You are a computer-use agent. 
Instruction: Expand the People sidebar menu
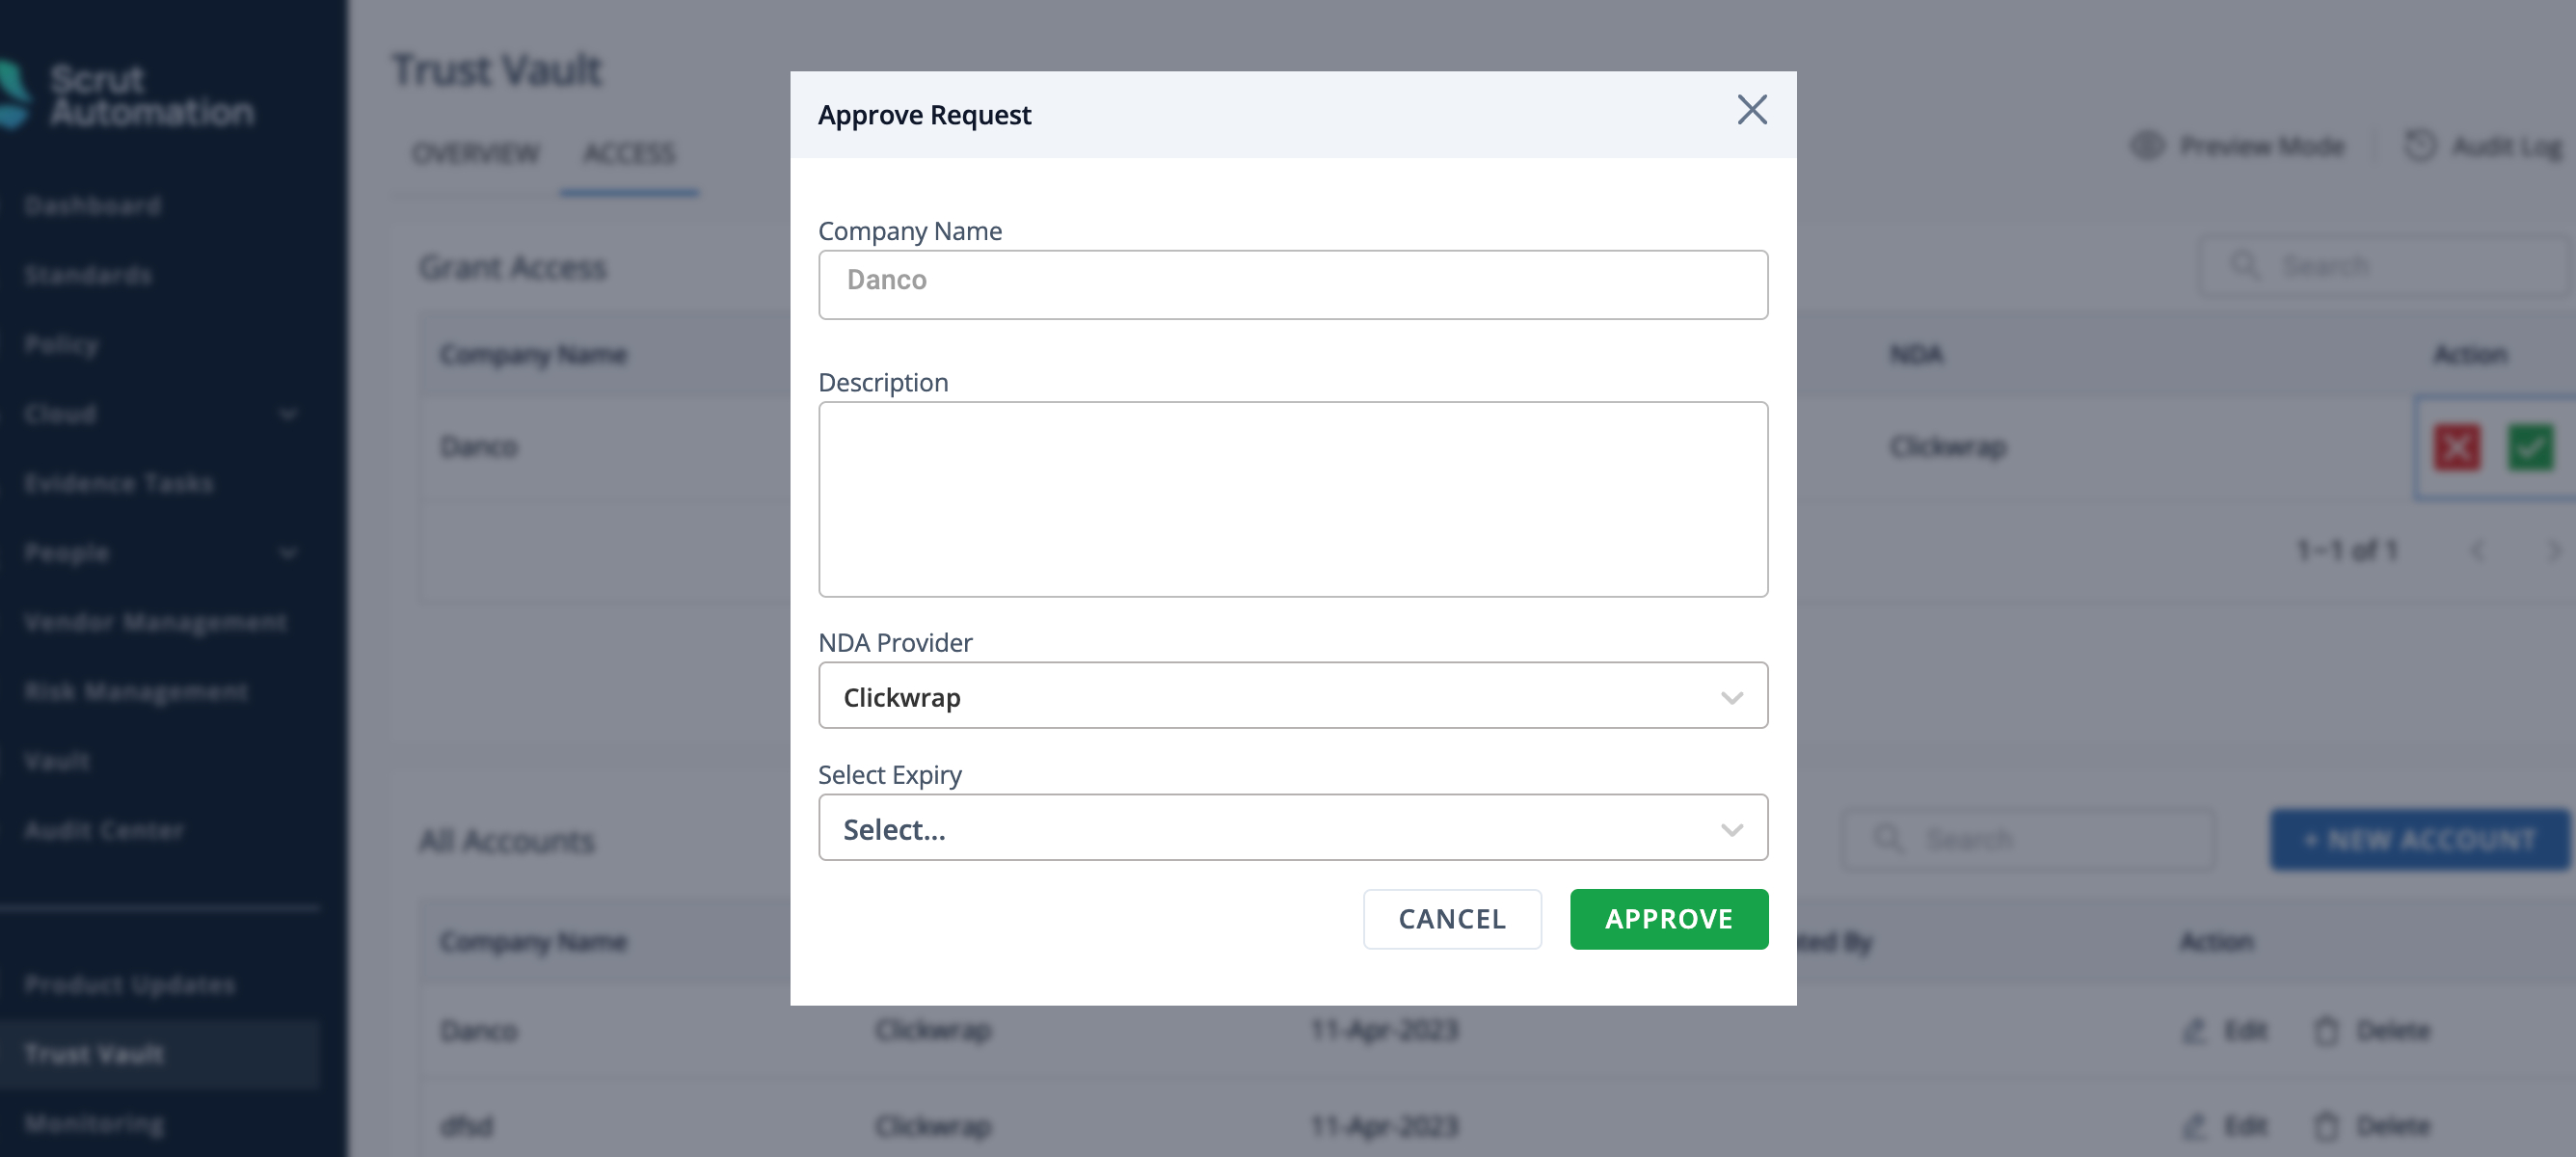[x=288, y=553]
